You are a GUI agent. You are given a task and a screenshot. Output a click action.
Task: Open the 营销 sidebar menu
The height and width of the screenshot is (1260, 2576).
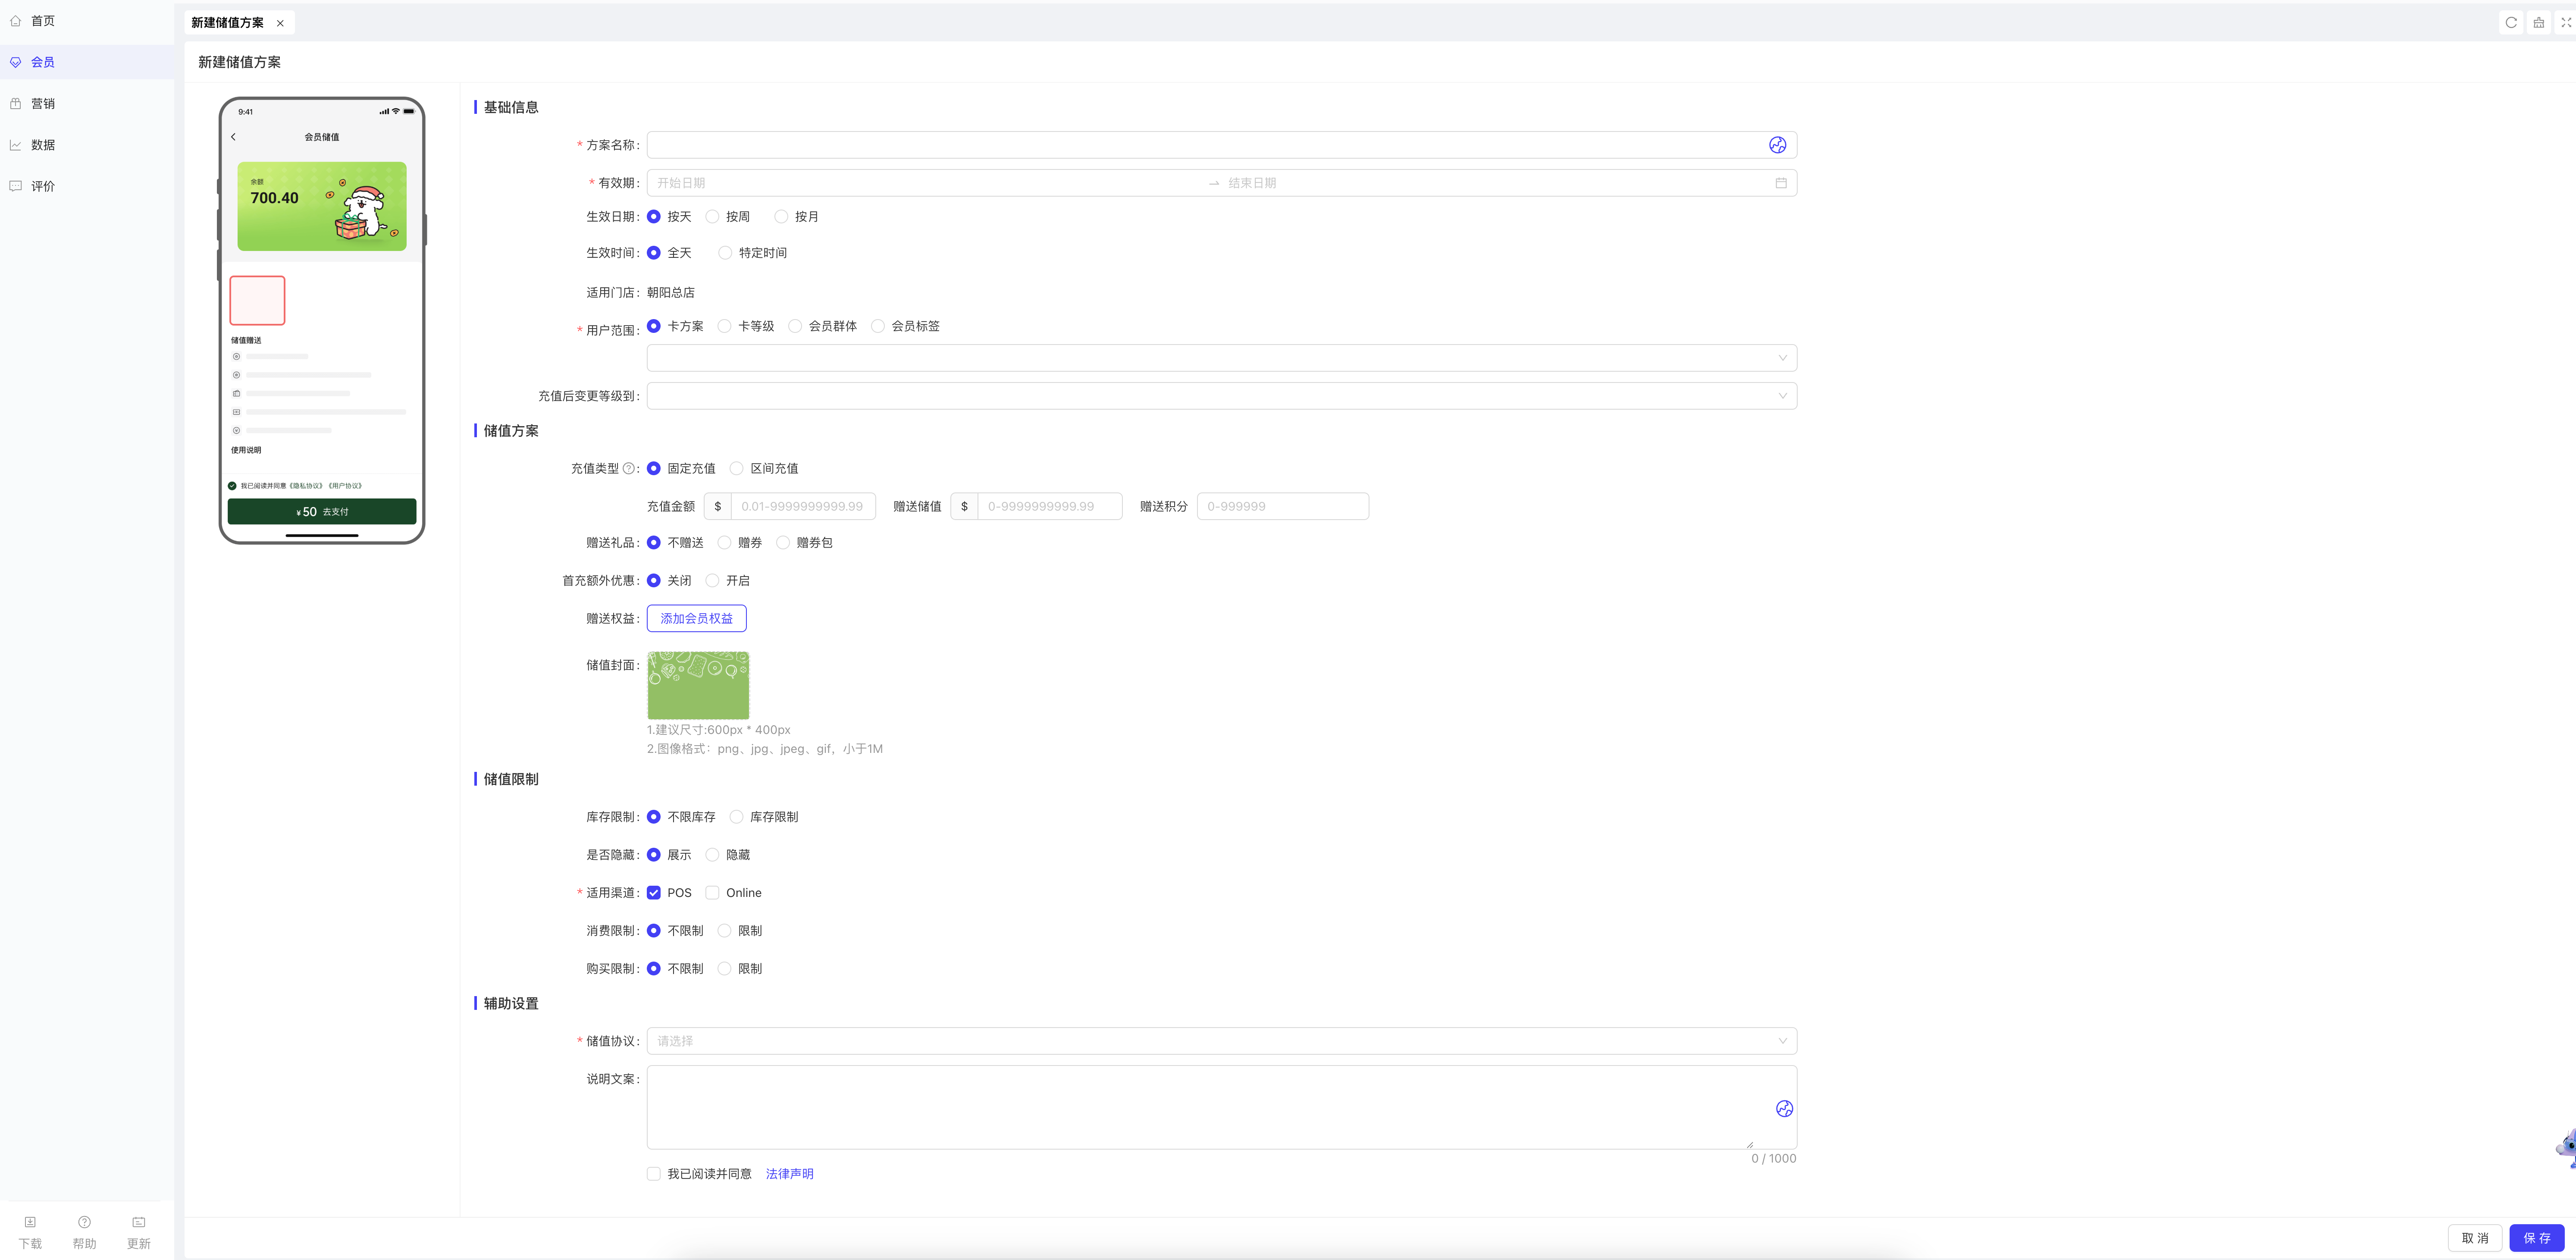pyautogui.click(x=43, y=104)
